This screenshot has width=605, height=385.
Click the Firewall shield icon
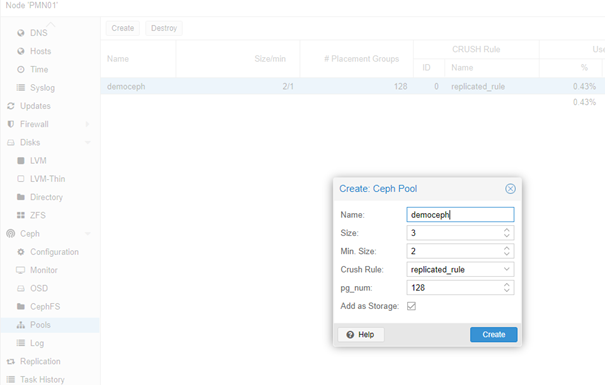pyautogui.click(x=11, y=124)
